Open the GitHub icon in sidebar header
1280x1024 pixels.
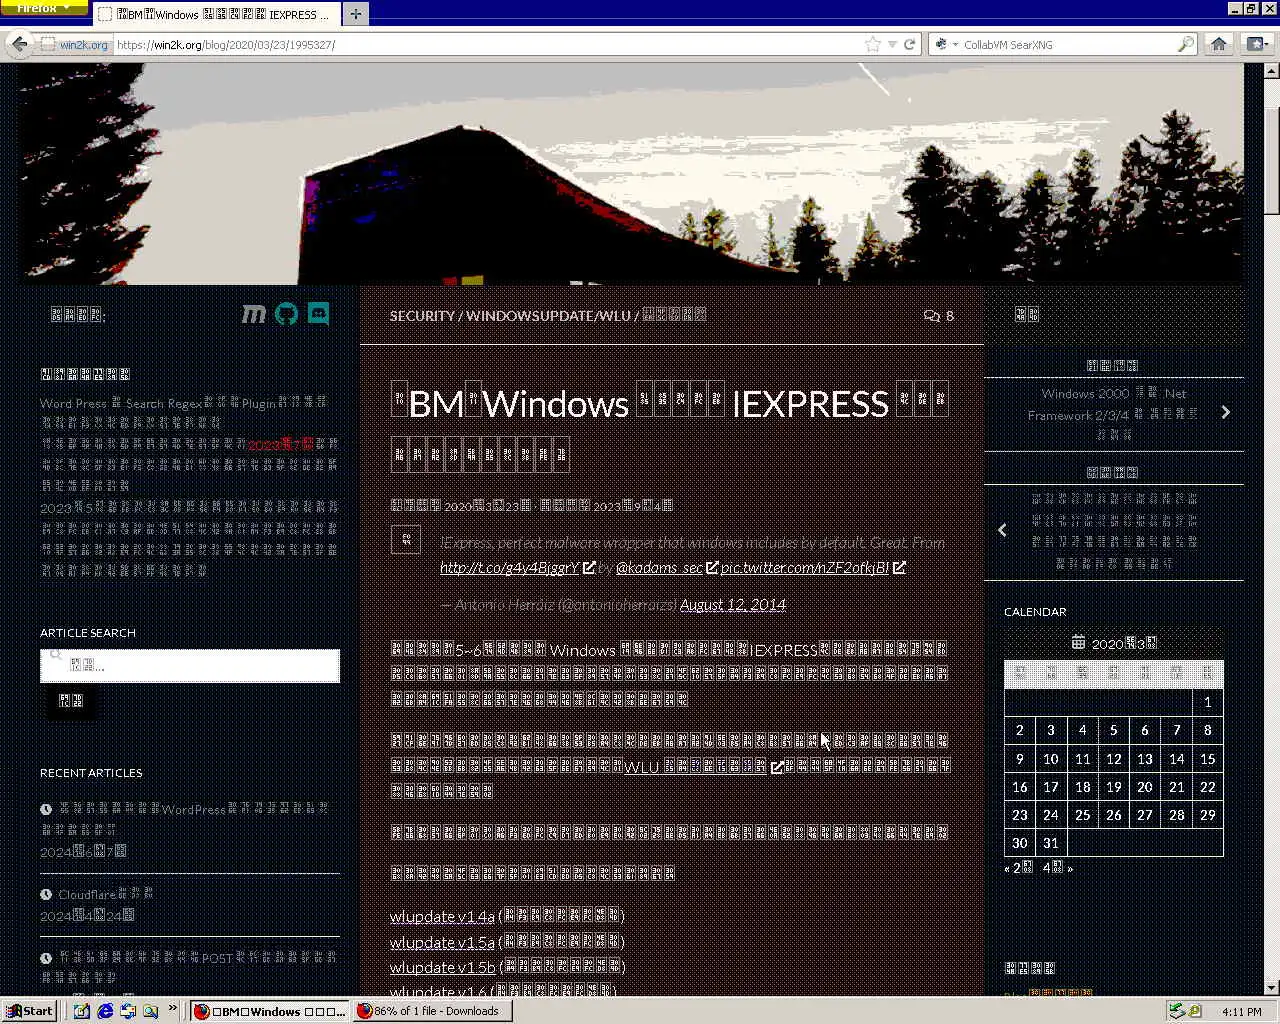[x=286, y=314]
